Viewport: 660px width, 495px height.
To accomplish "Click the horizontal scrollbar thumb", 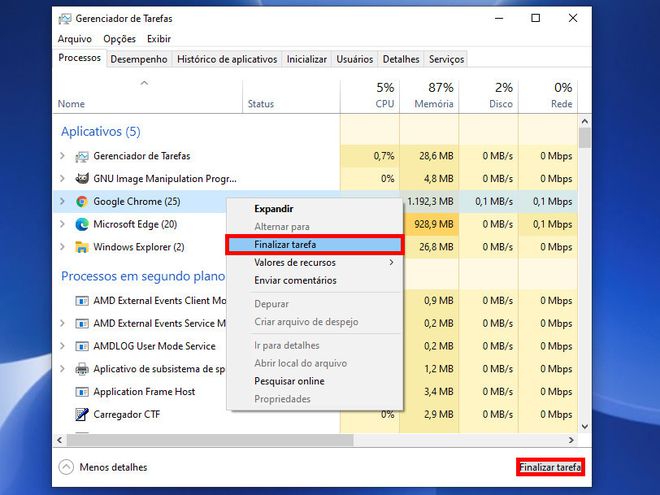I will 210,440.
